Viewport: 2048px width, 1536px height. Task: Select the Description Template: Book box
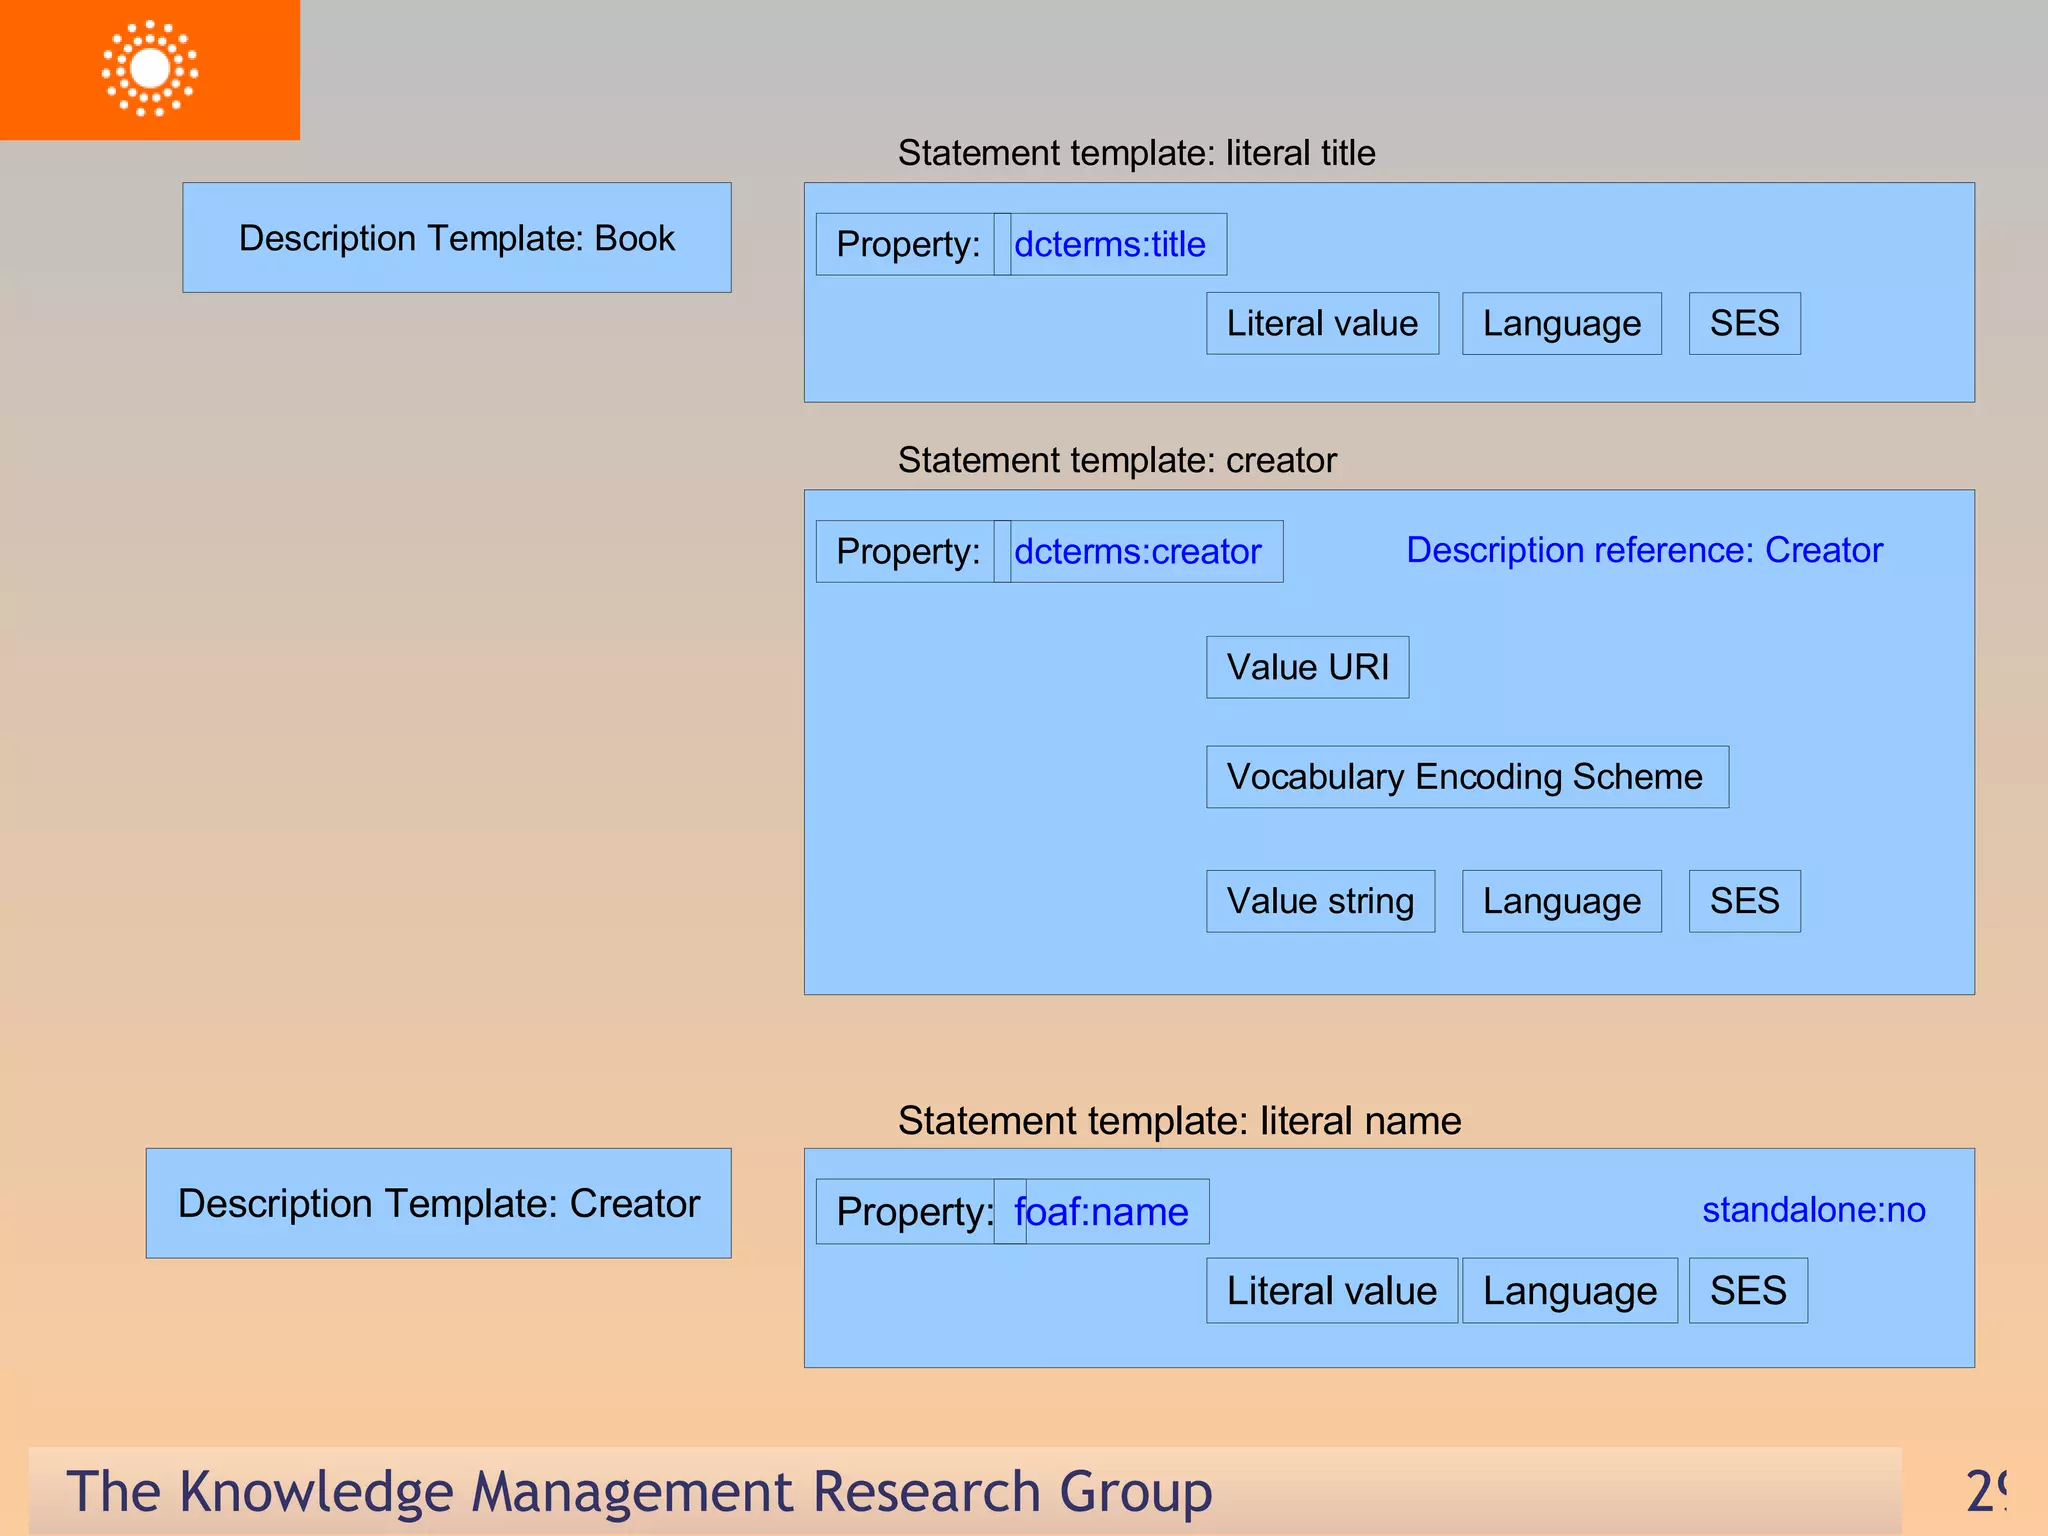(456, 238)
